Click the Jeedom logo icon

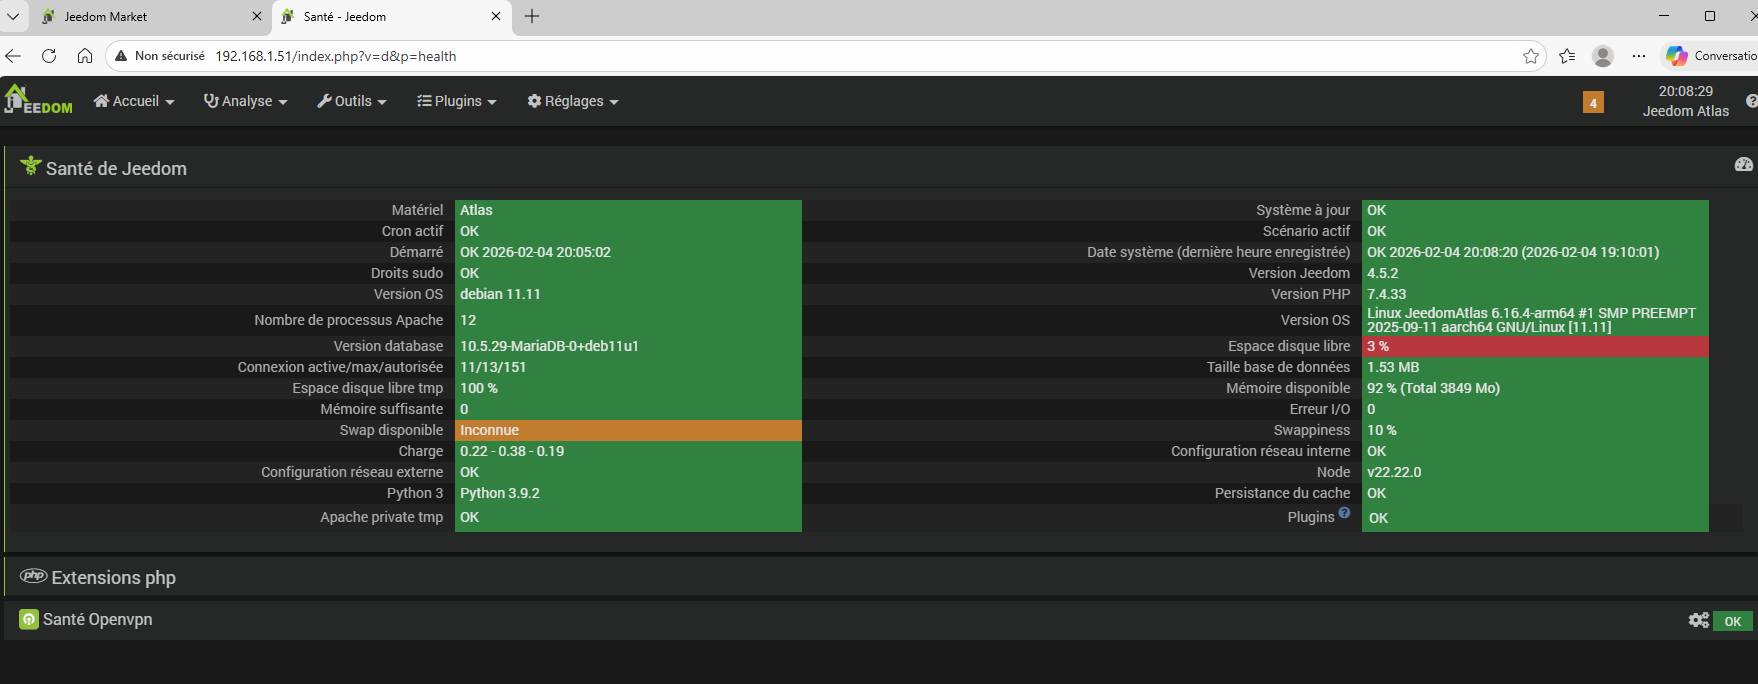38,100
